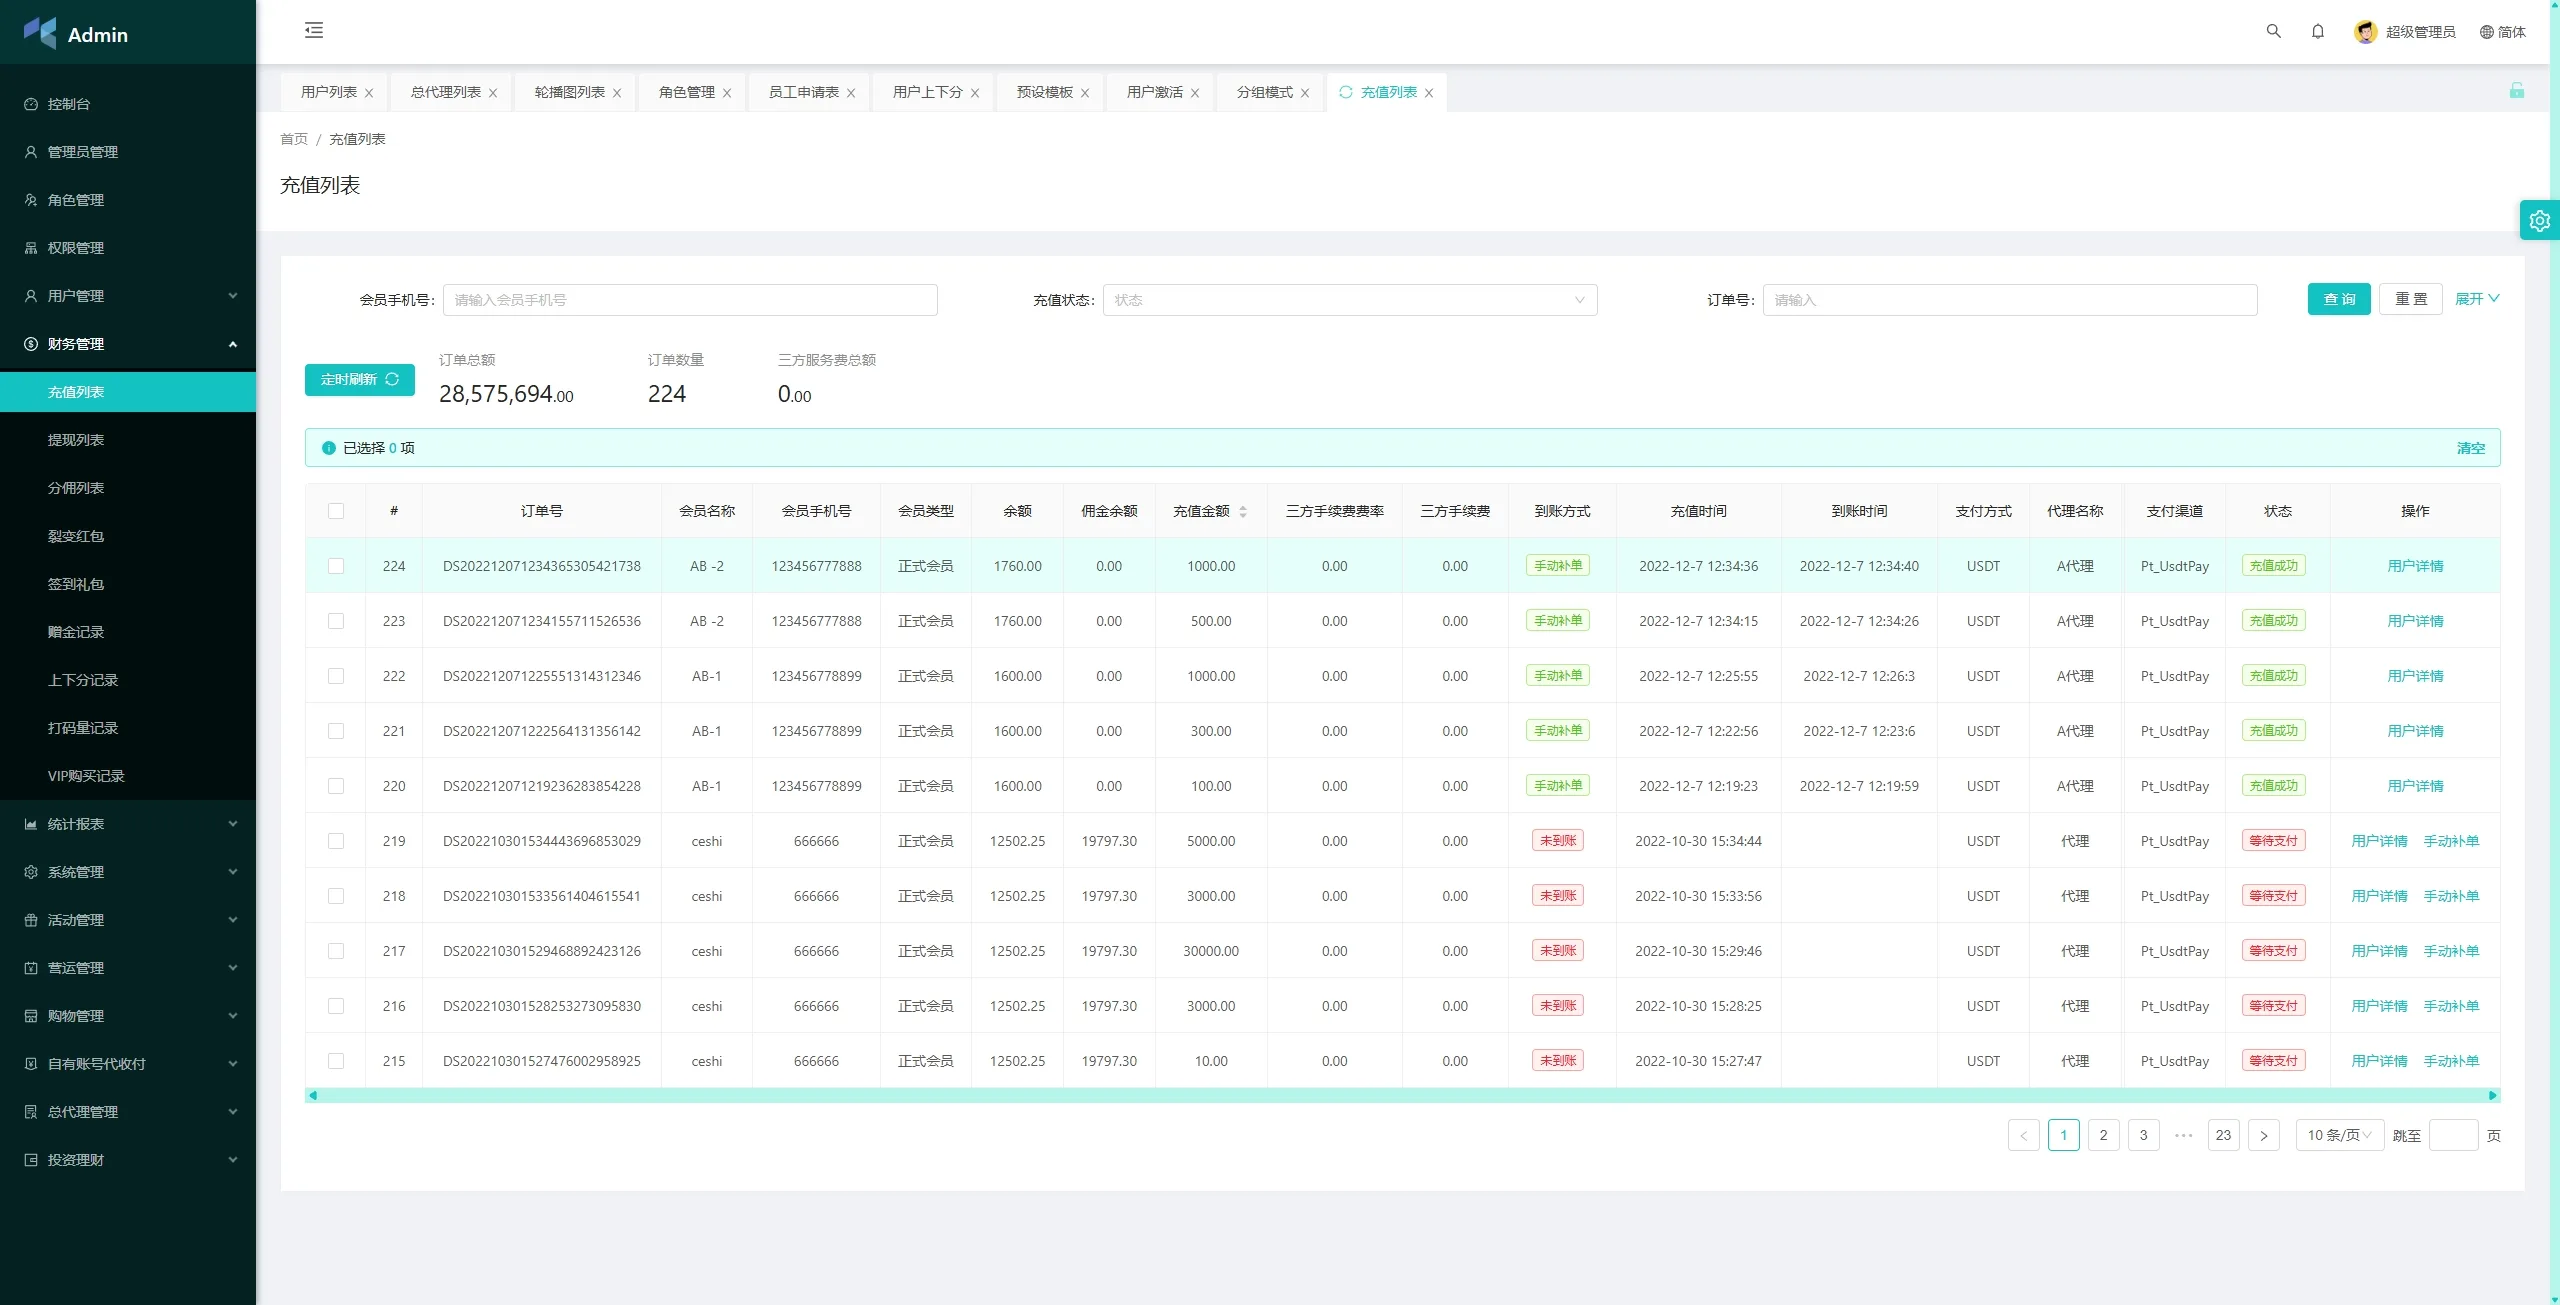2560x1305 pixels.
Task: Open notifications bell icon
Action: point(2317,31)
